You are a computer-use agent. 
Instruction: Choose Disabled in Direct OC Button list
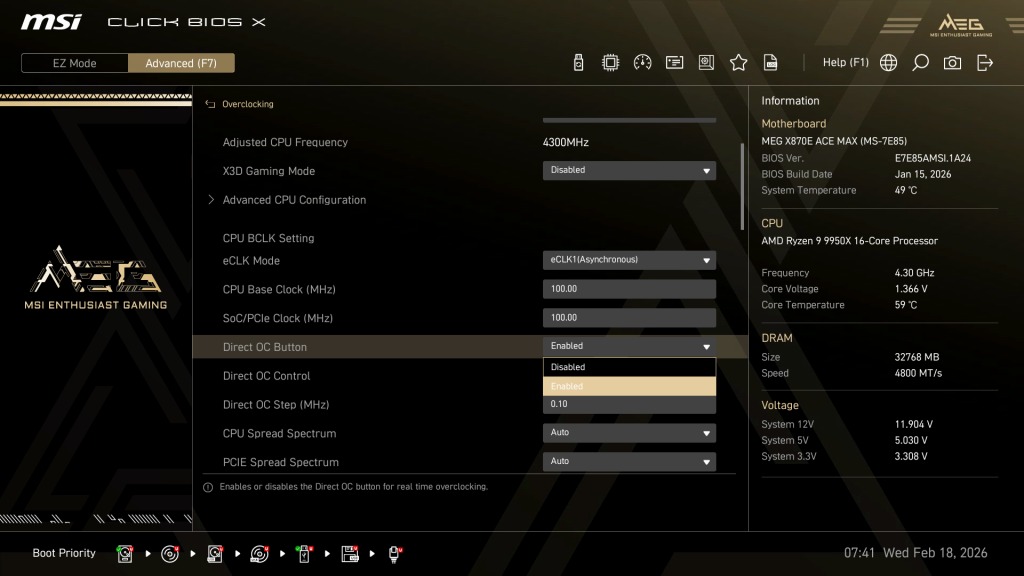[x=629, y=367]
